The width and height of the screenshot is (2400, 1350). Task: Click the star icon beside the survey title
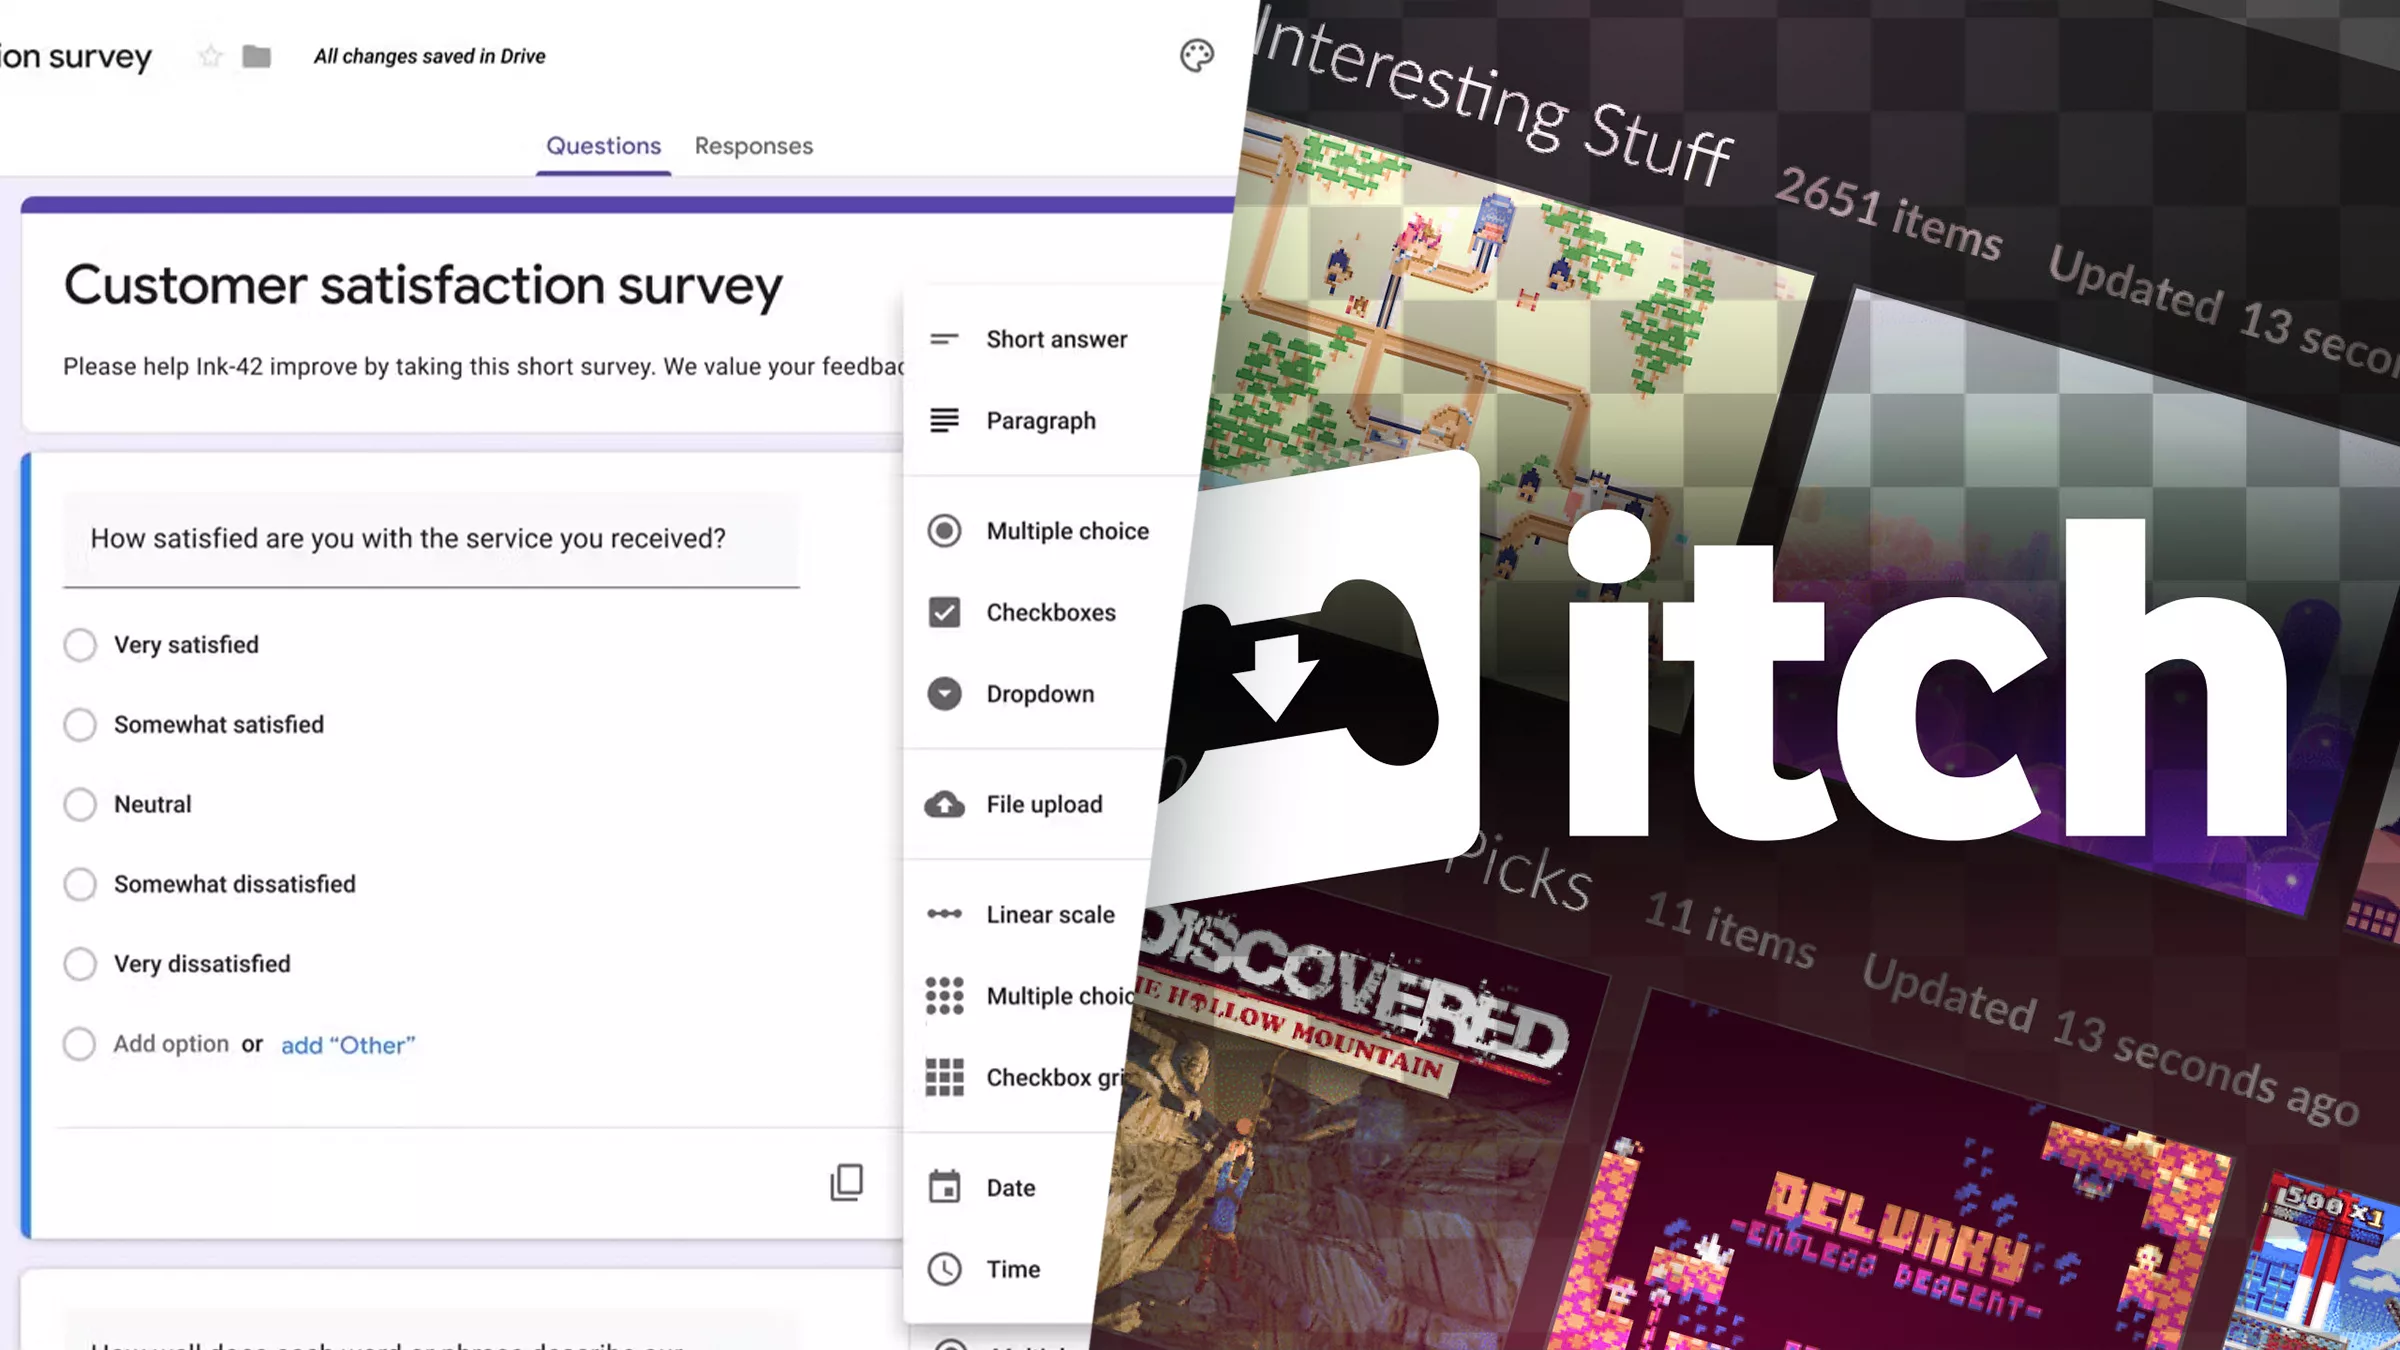pyautogui.click(x=210, y=56)
